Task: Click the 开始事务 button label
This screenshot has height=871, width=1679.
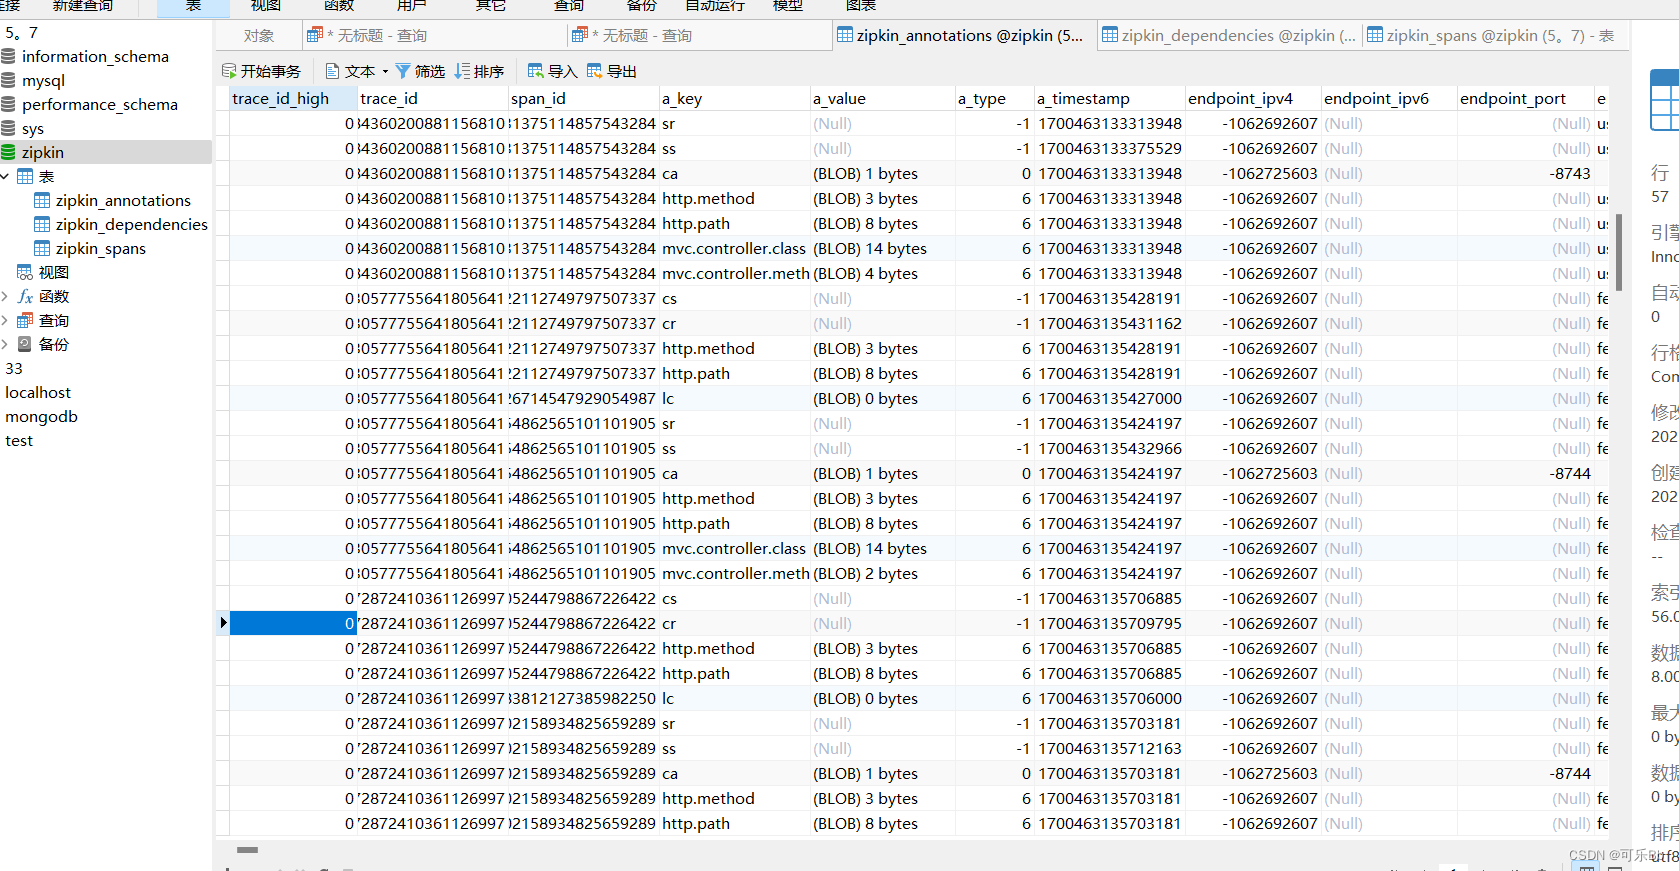Action: [x=271, y=71]
